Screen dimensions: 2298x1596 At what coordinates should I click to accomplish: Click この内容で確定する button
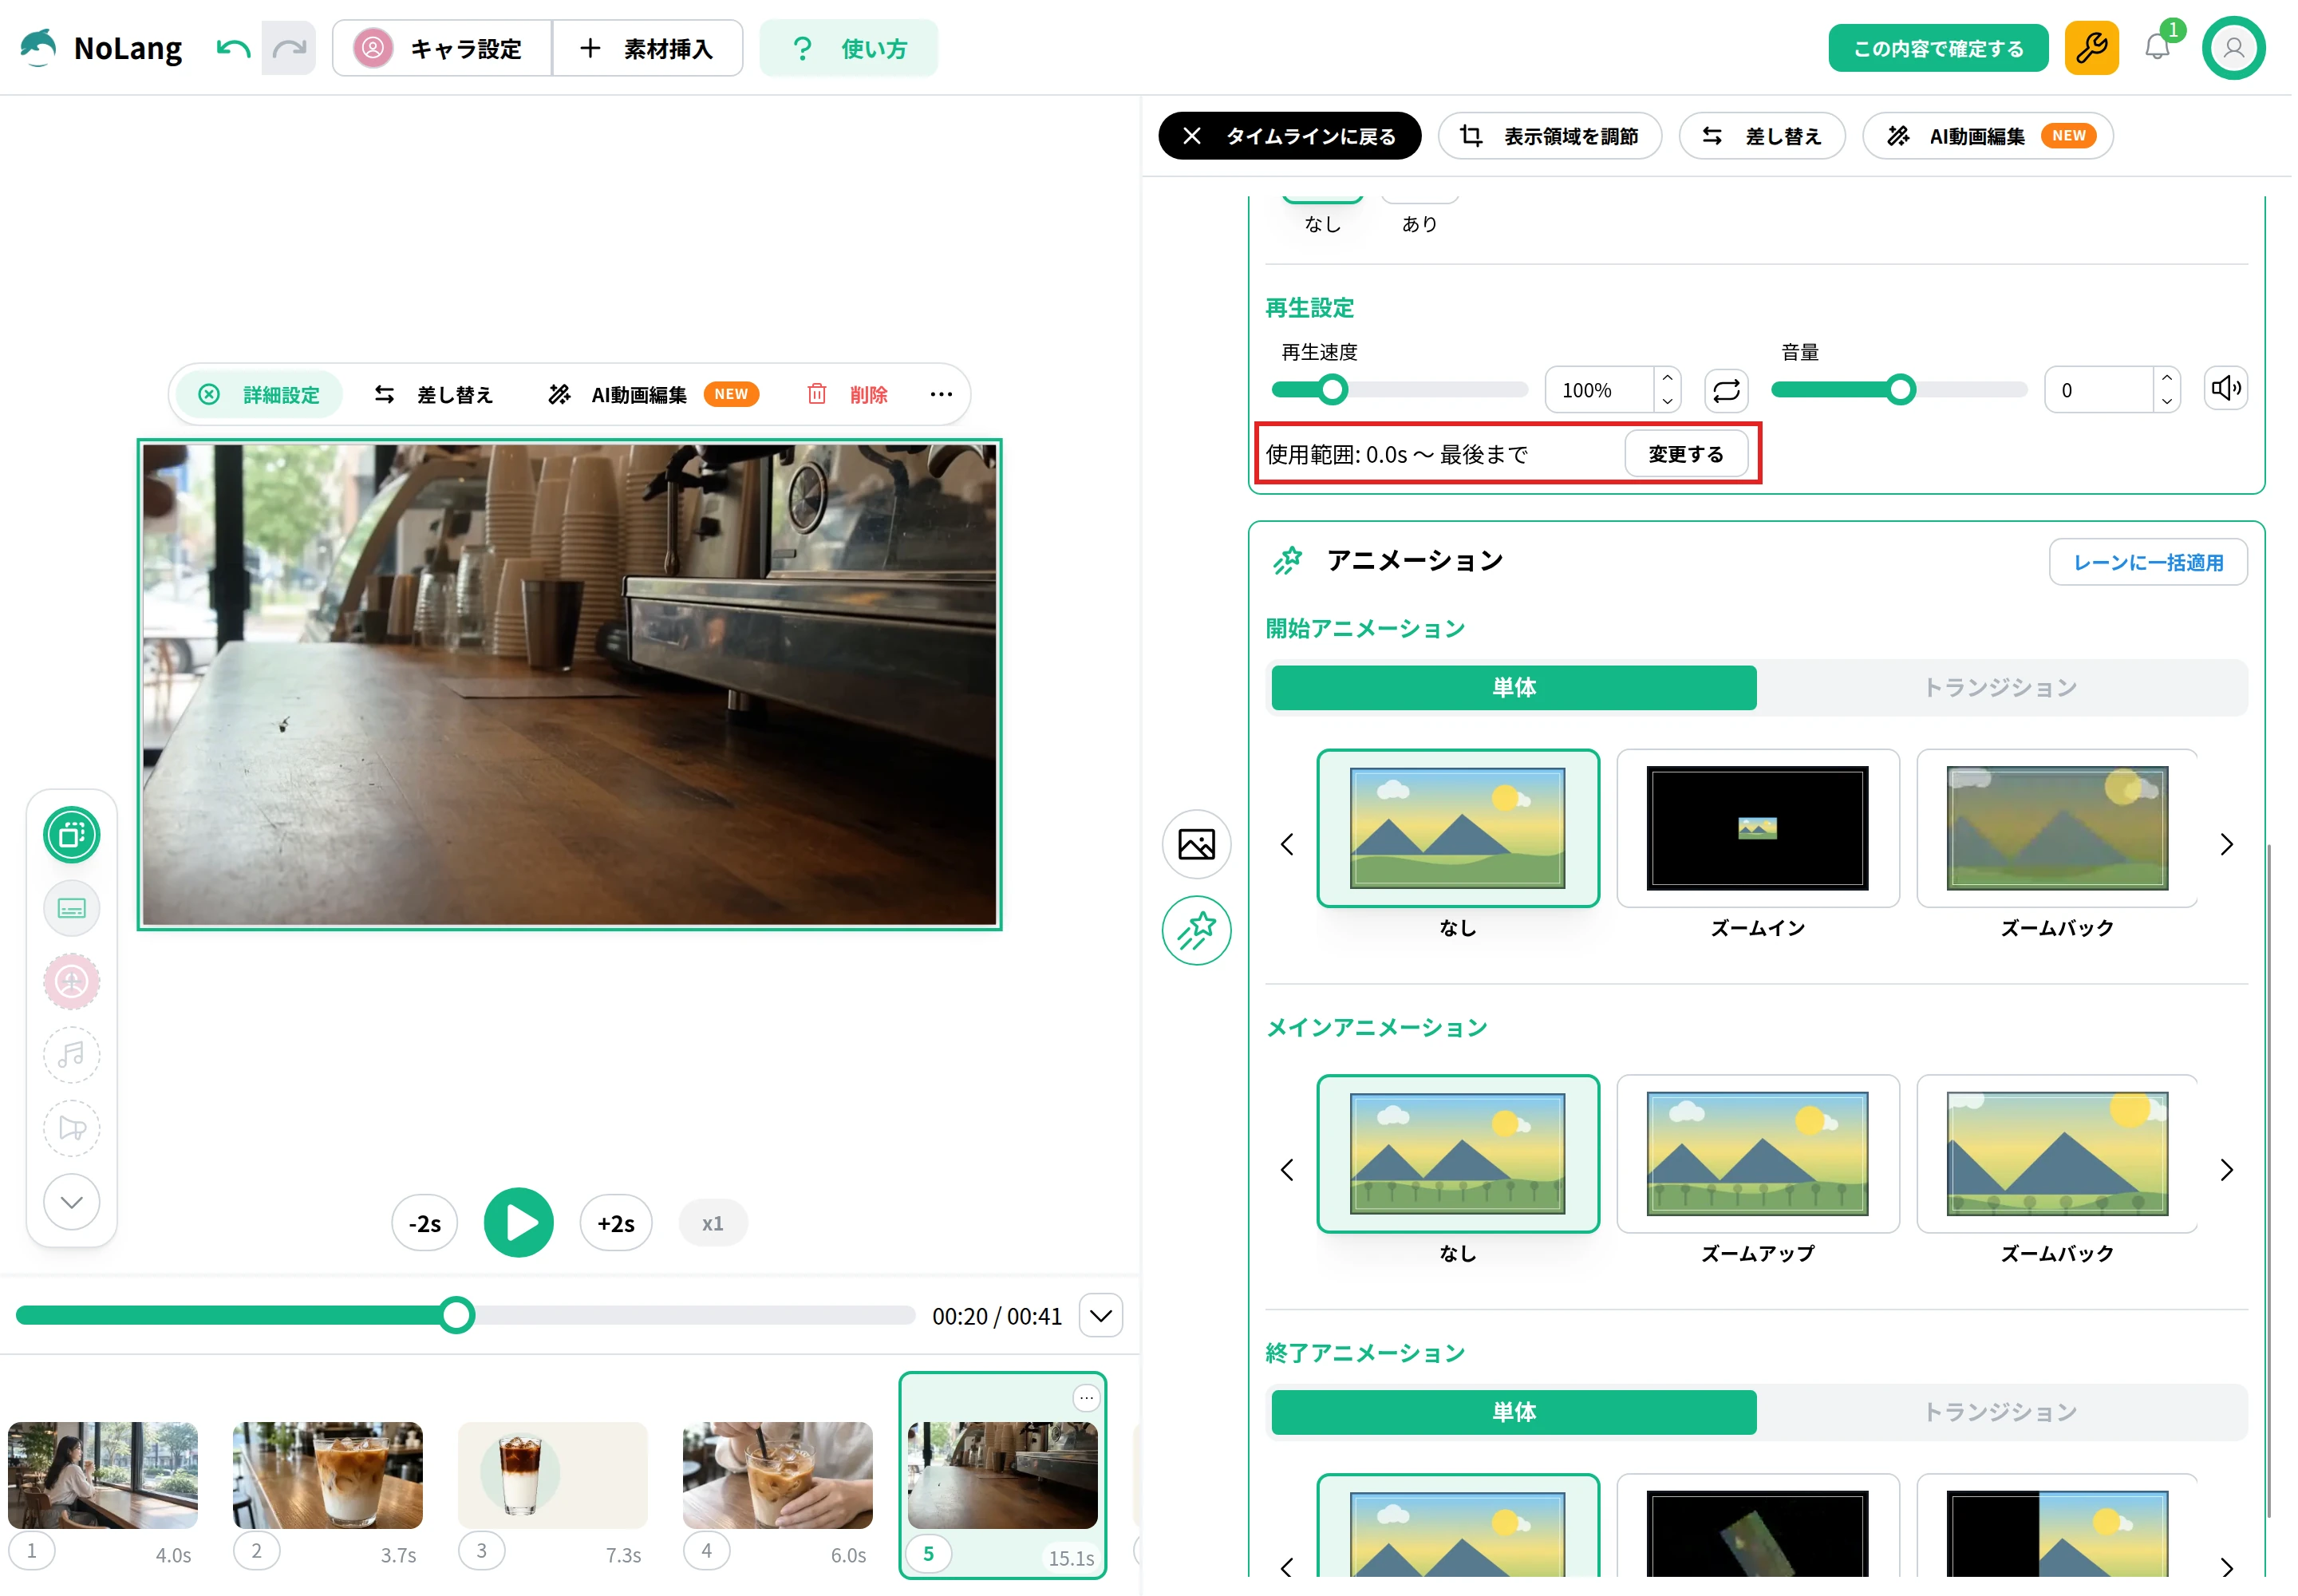point(1937,48)
